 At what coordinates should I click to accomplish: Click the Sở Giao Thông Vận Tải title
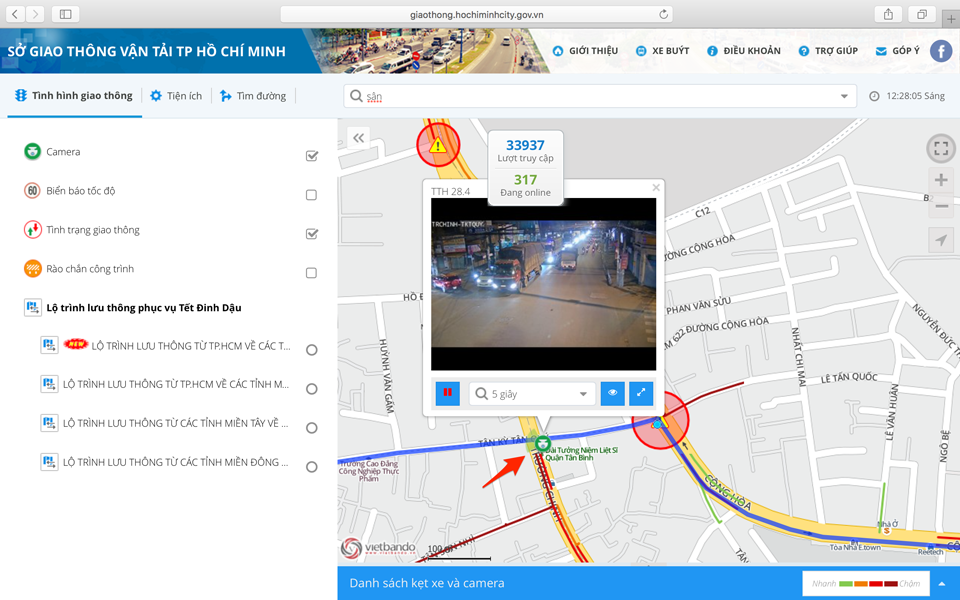pyautogui.click(x=146, y=51)
